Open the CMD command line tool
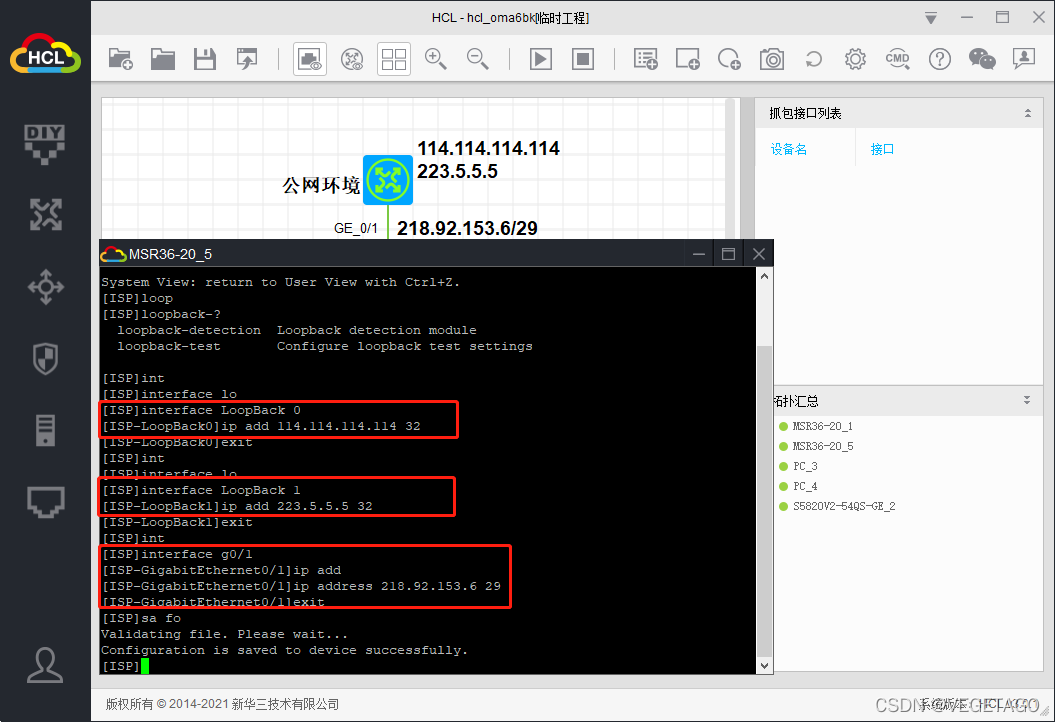 [897, 59]
